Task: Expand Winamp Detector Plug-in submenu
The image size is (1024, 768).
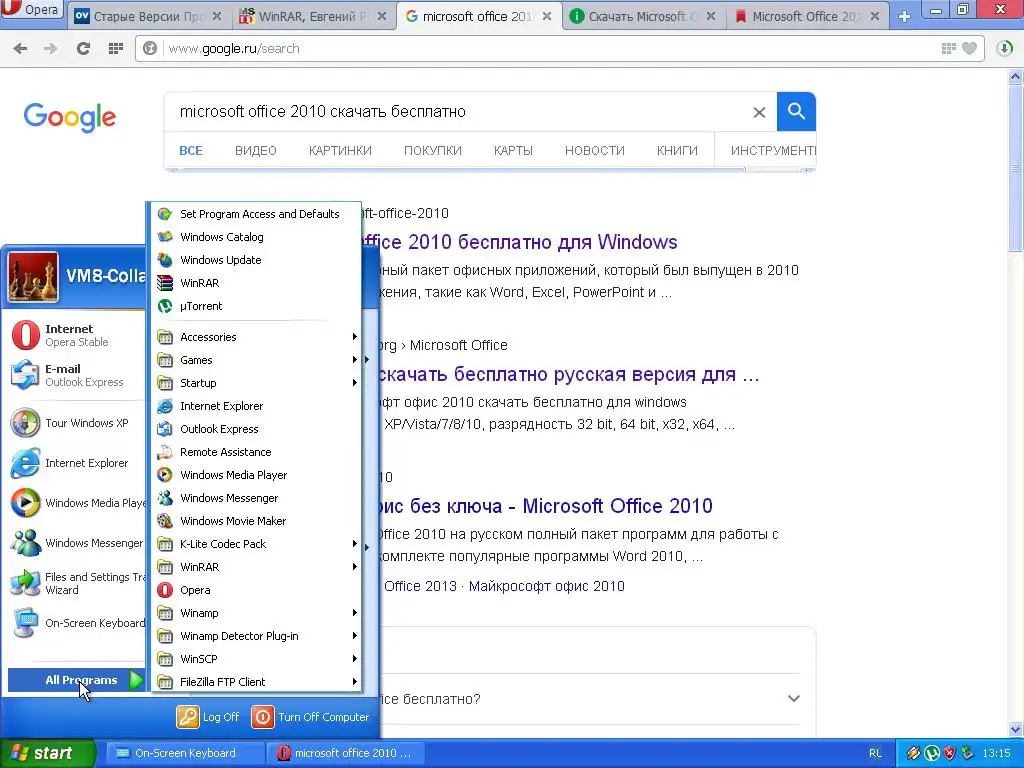Action: click(256, 636)
